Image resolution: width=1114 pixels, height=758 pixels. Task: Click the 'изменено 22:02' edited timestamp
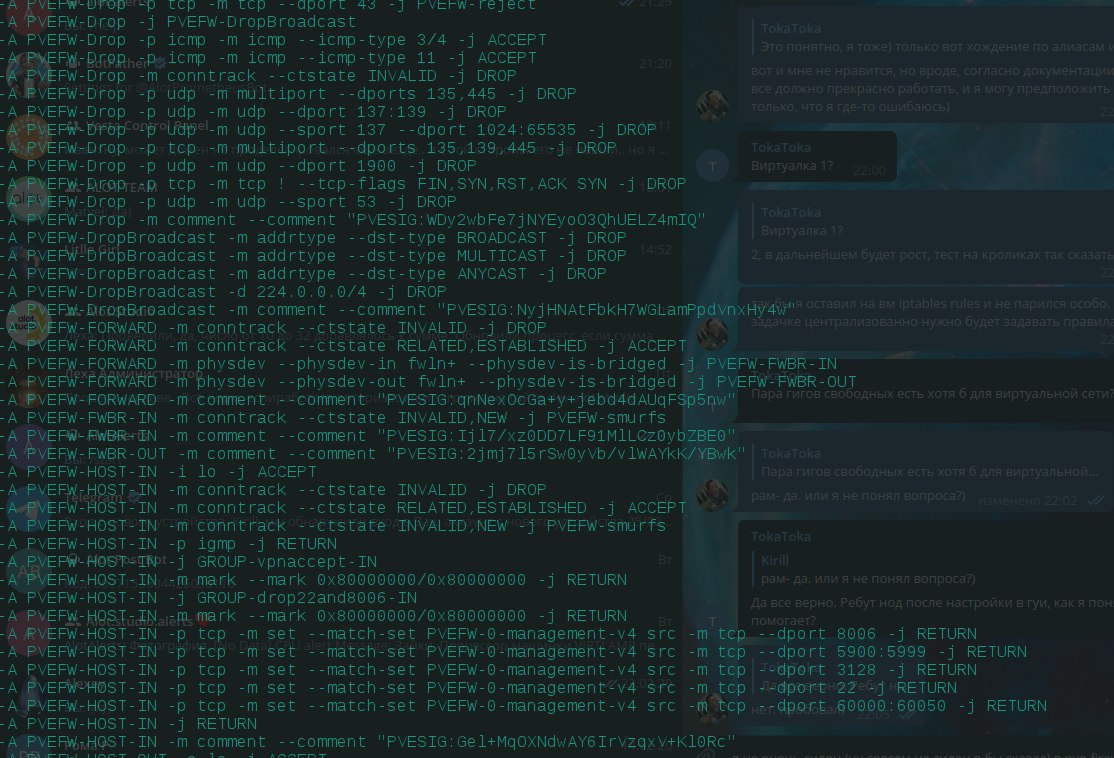click(x=1027, y=500)
